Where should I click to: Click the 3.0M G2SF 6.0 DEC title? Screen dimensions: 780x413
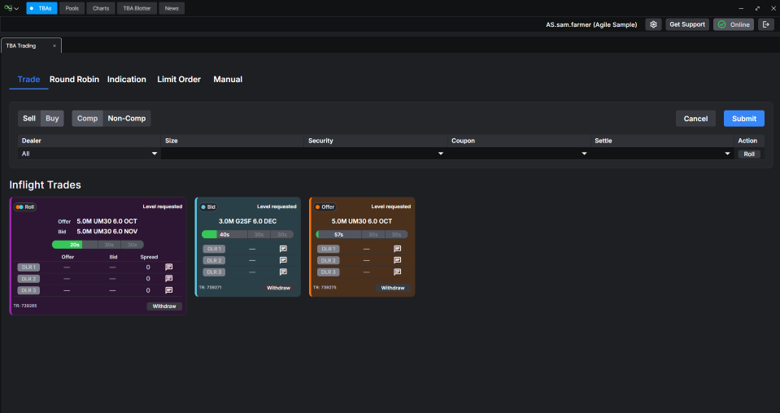[248, 221]
